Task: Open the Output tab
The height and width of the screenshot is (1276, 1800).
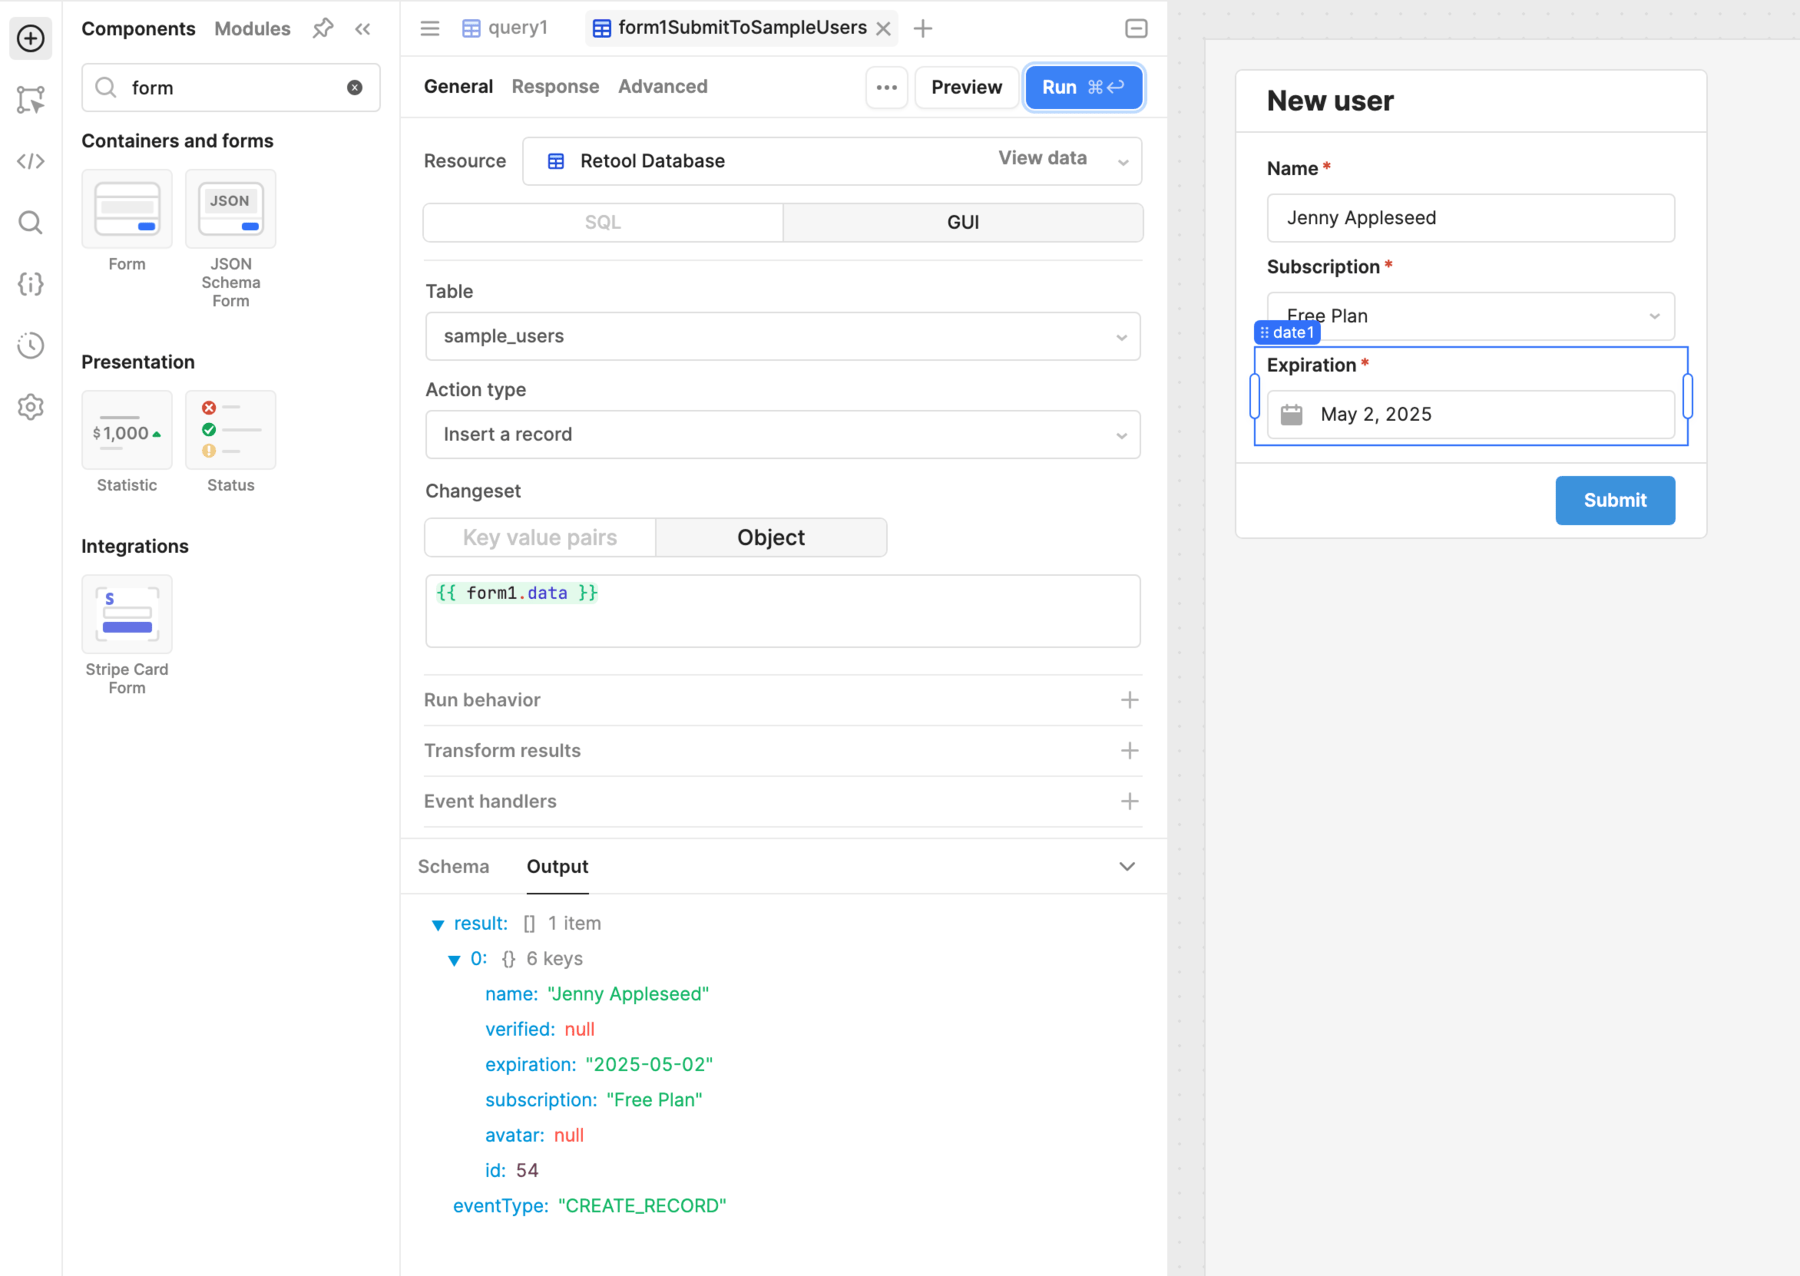Action: [557, 867]
